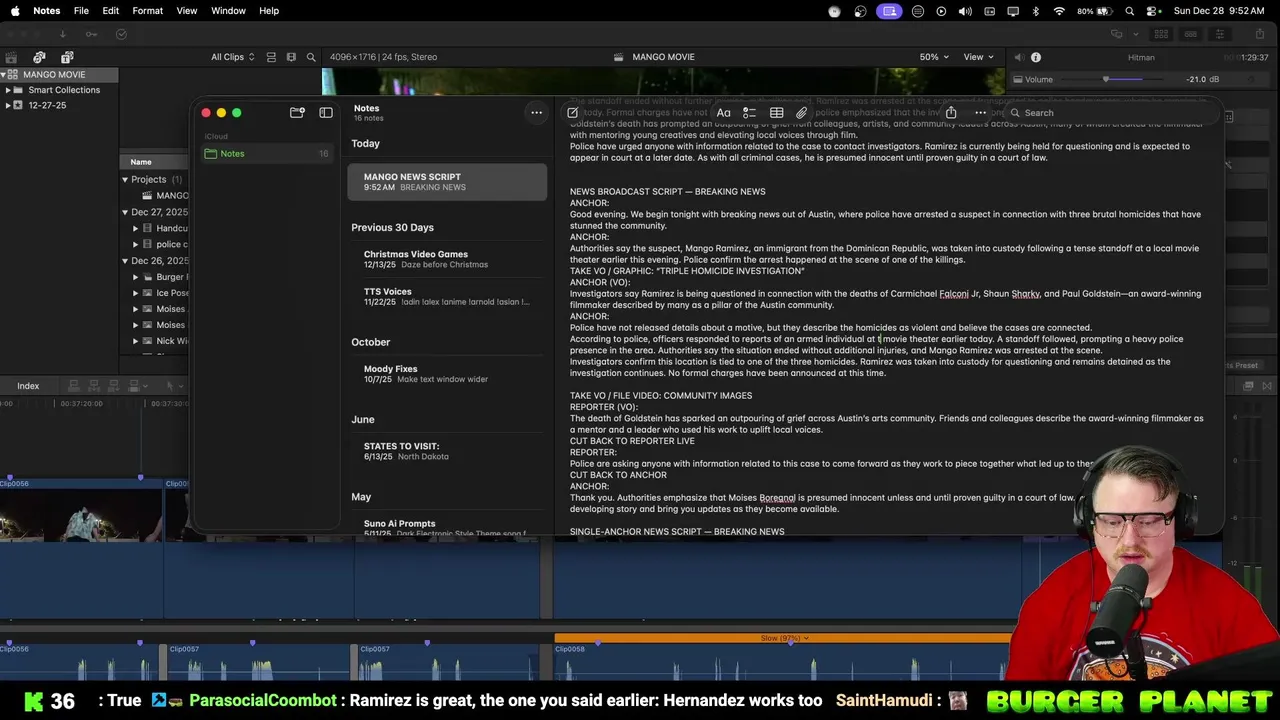
Task: Toggle clip grouping appearance icon
Action: (x=271, y=57)
